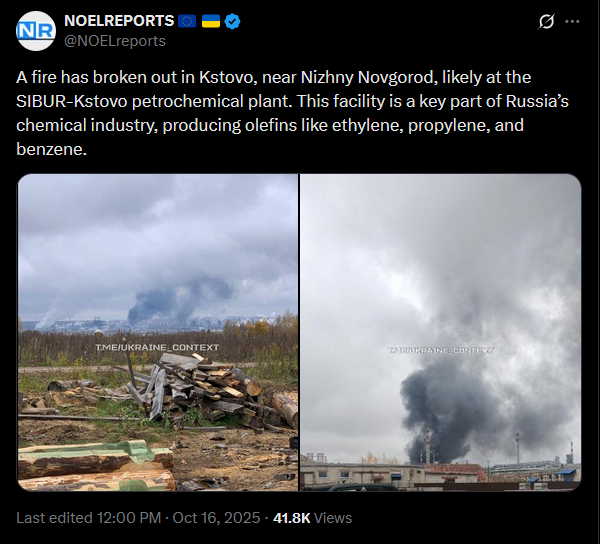Click the 12:00 PM timestamp
600x544 pixels.
click(129, 518)
